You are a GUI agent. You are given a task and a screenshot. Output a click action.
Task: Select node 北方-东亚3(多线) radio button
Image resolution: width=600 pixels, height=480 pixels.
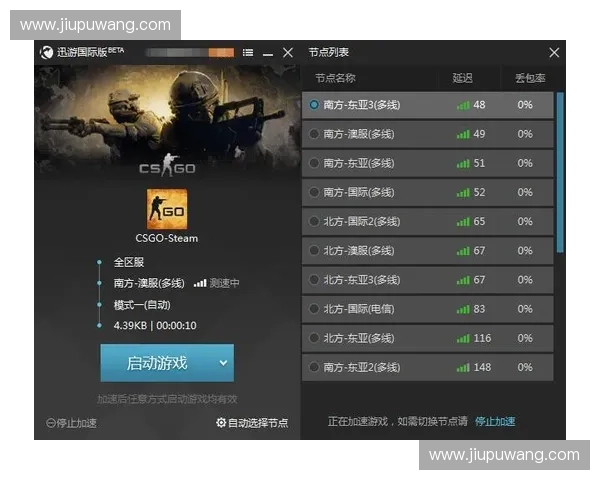tap(314, 280)
